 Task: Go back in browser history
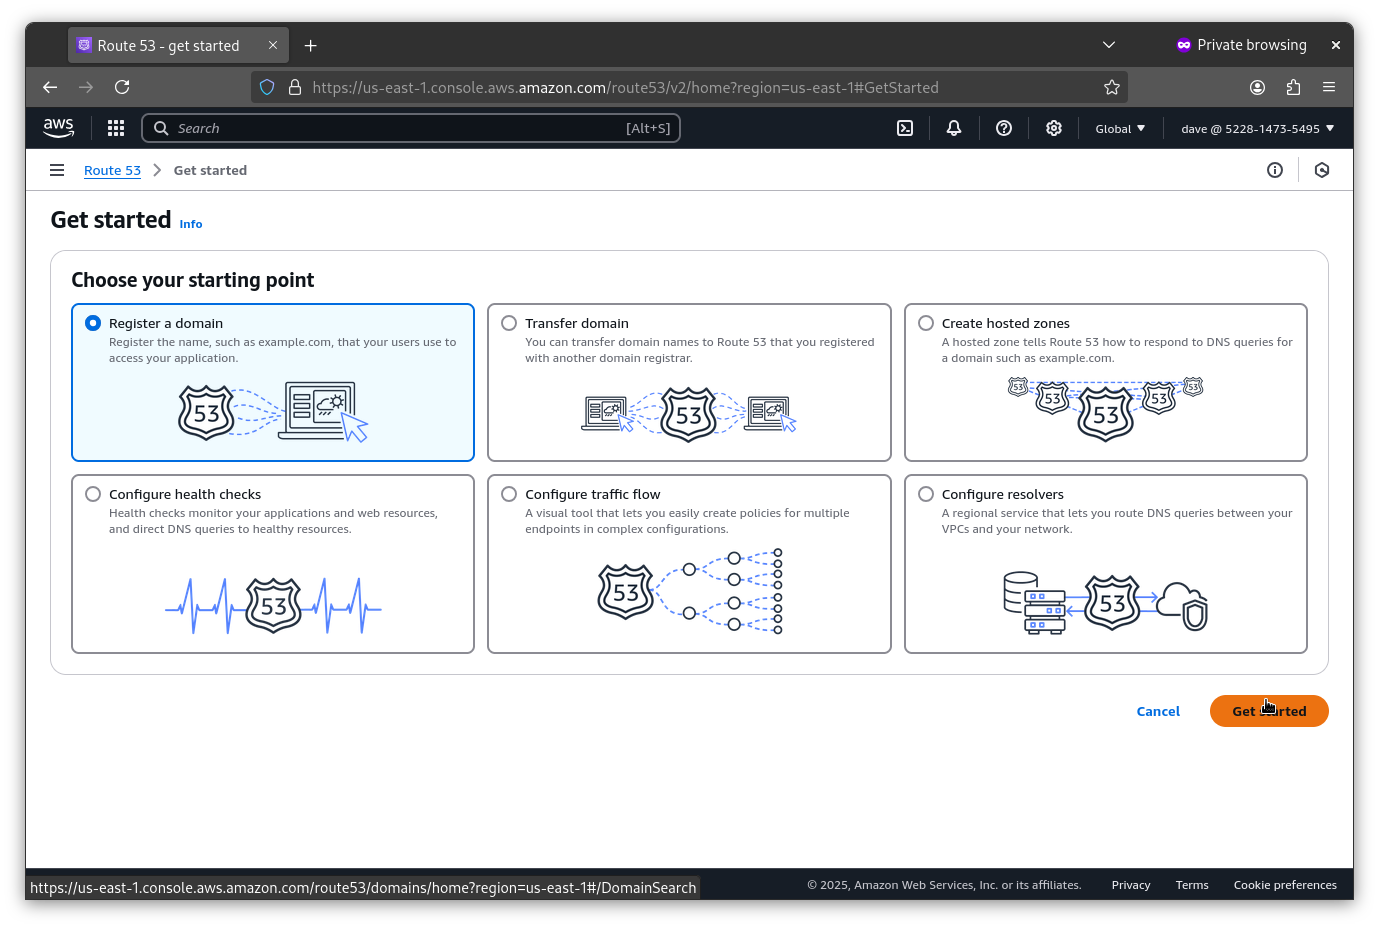pyautogui.click(x=50, y=87)
